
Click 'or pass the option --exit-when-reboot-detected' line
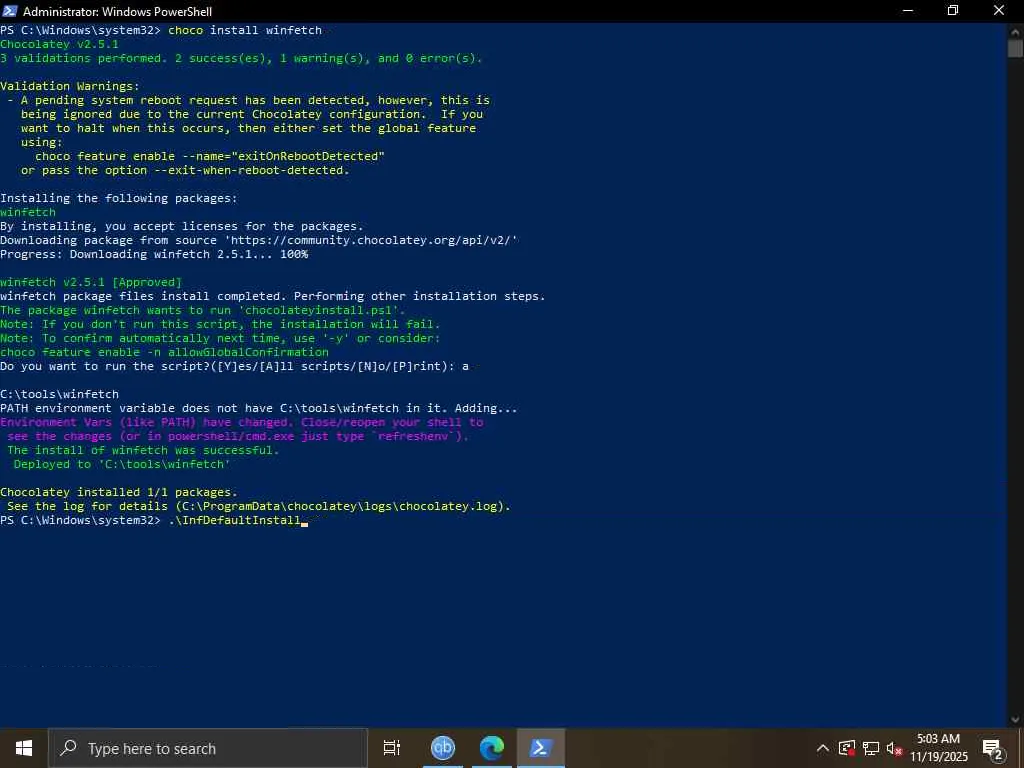(185, 170)
